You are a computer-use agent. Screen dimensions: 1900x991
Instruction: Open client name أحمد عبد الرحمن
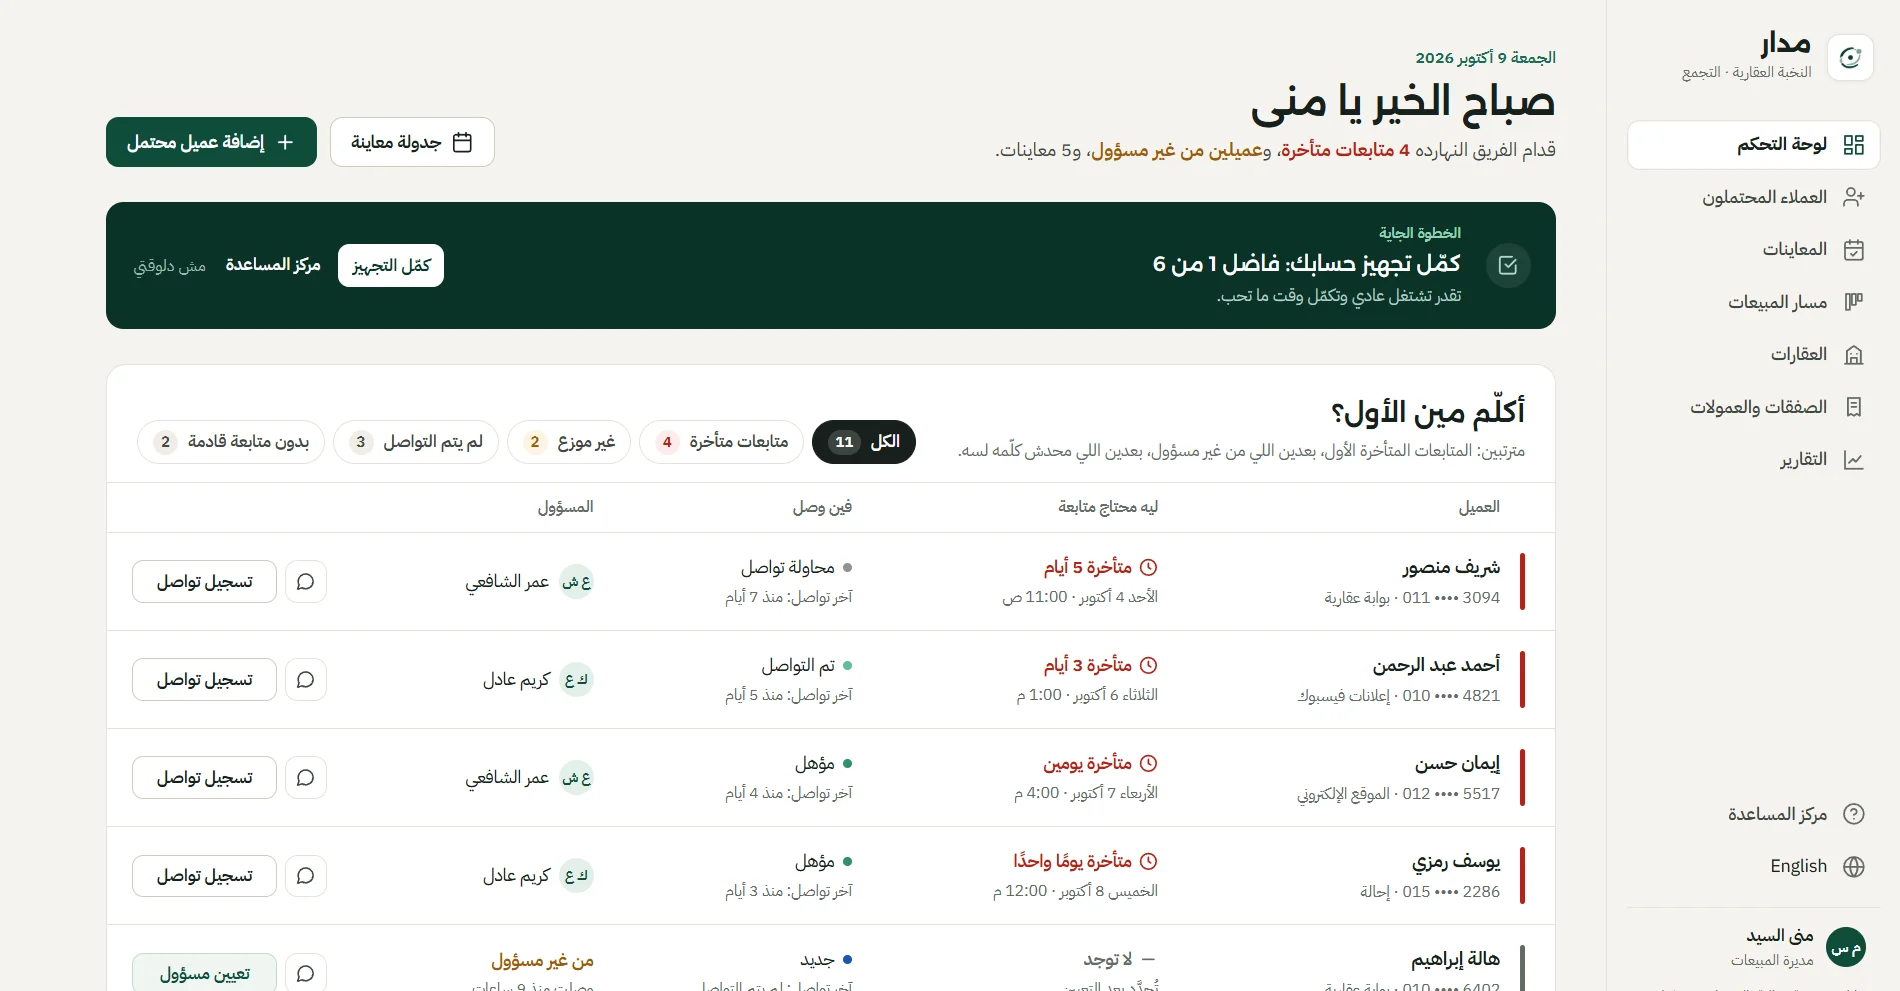click(1436, 666)
